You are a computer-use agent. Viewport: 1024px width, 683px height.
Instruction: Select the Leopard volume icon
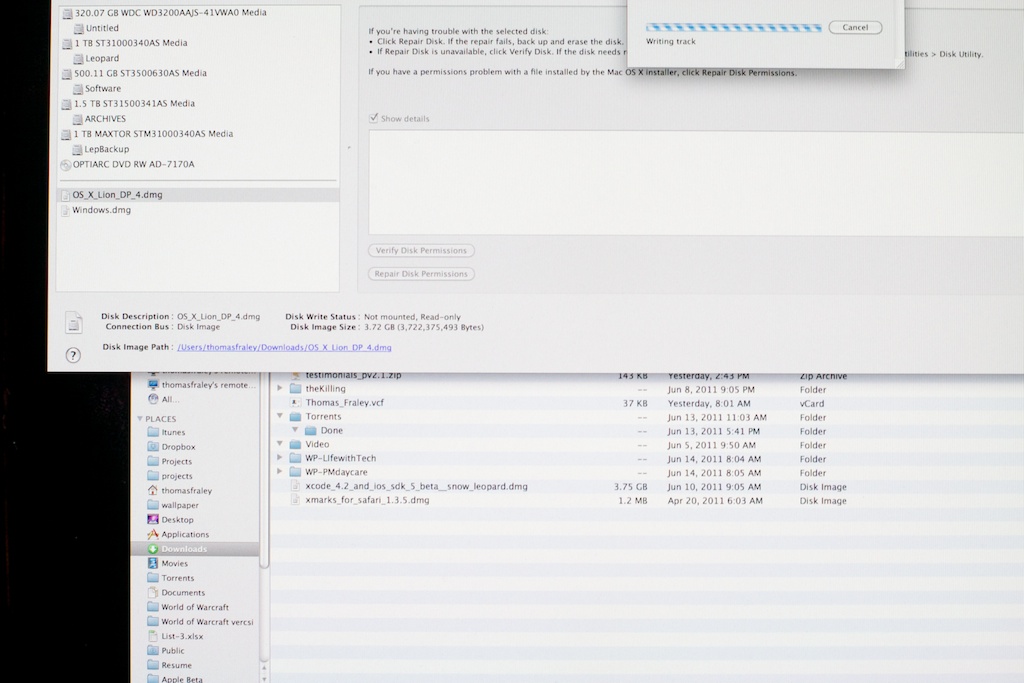(x=78, y=59)
